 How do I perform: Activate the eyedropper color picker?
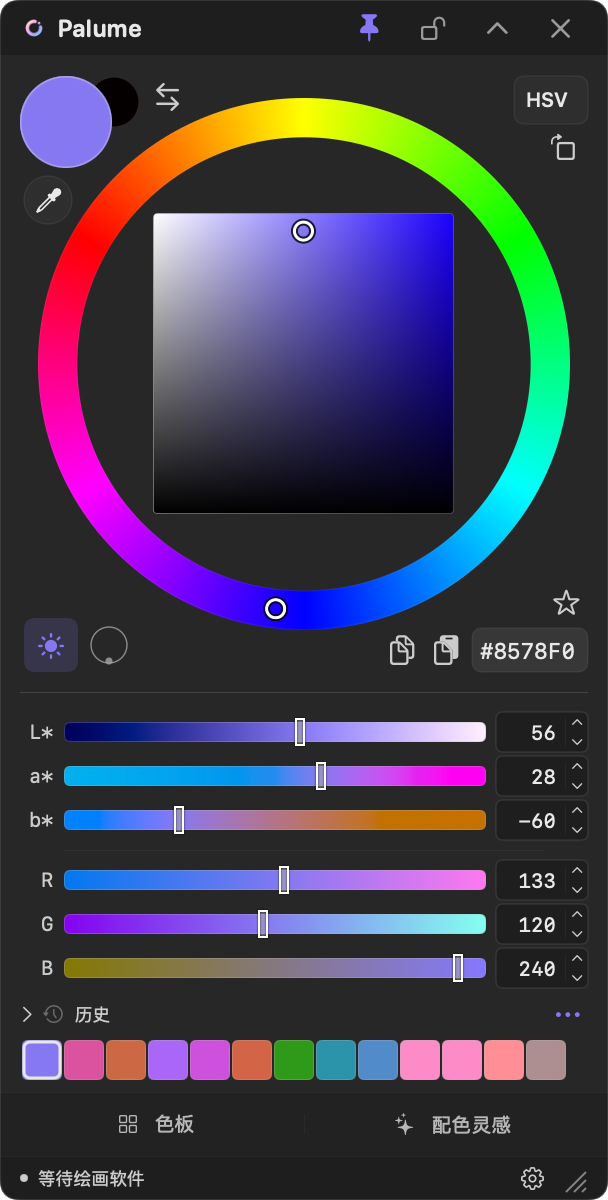point(48,201)
